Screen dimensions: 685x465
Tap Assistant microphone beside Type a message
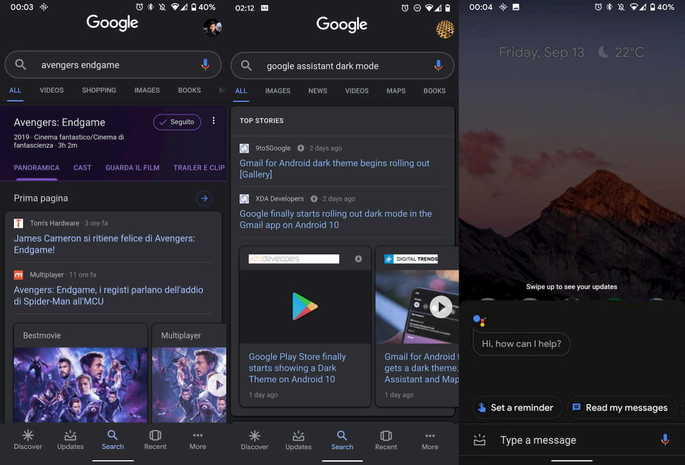665,440
